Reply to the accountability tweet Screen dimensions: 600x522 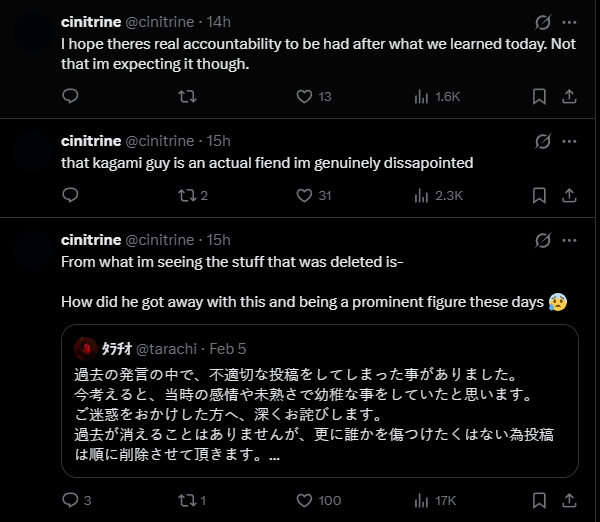tap(70, 96)
